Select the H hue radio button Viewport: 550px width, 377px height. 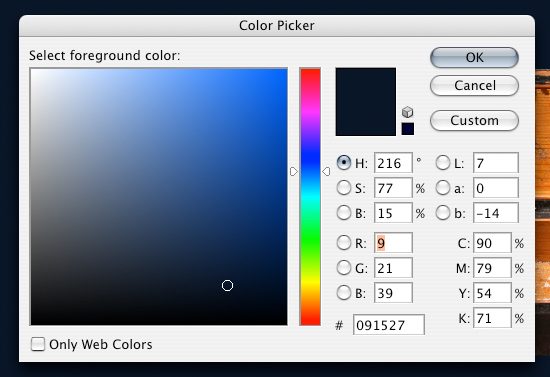click(344, 163)
